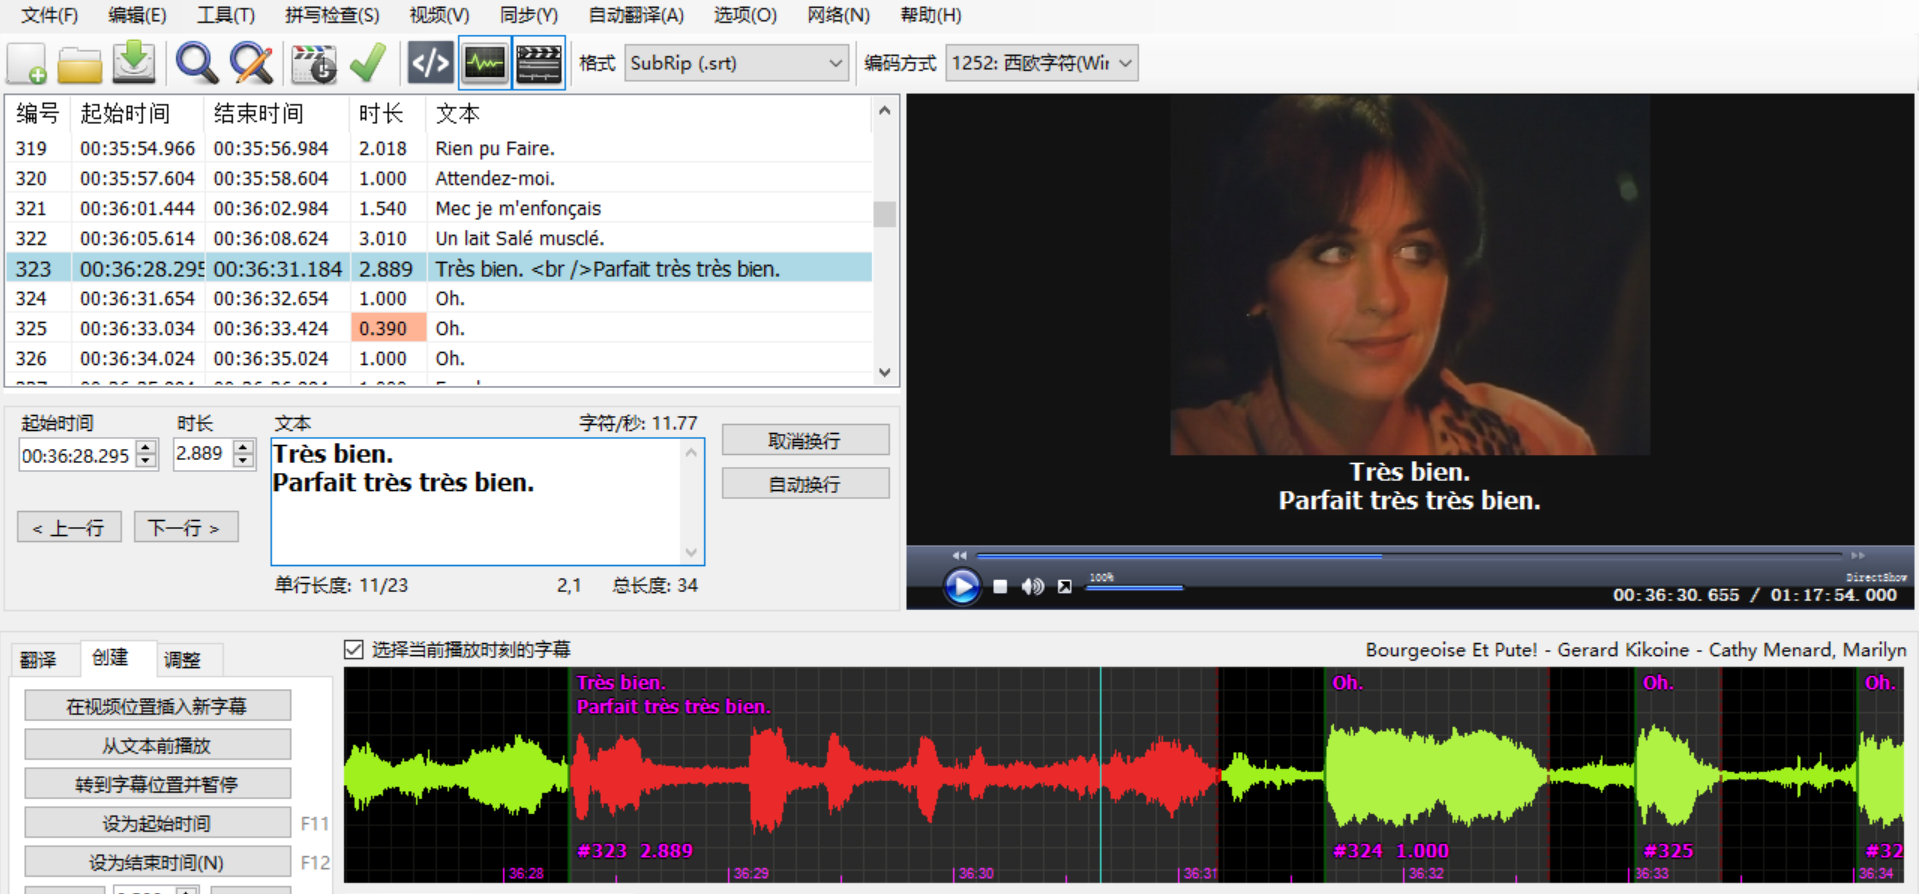Open the 工具(T) menu
1919x894 pixels.
coord(225,15)
